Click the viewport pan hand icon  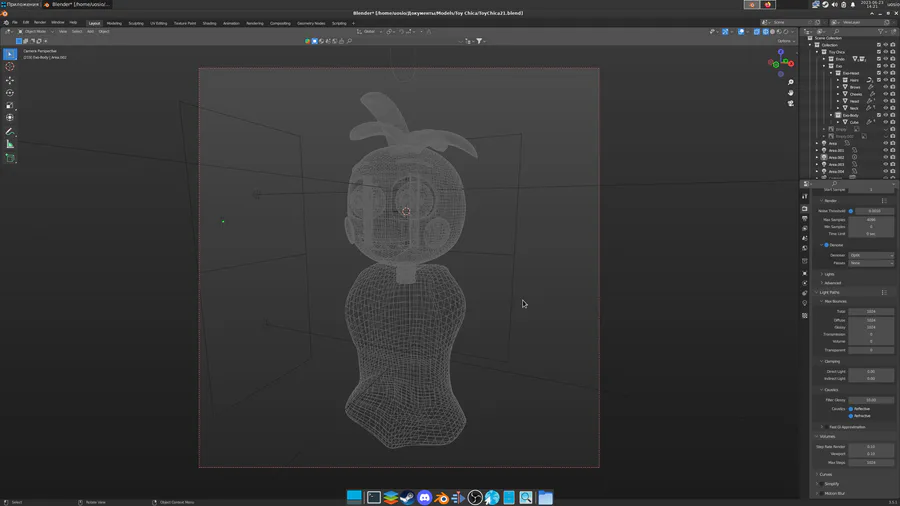click(790, 93)
